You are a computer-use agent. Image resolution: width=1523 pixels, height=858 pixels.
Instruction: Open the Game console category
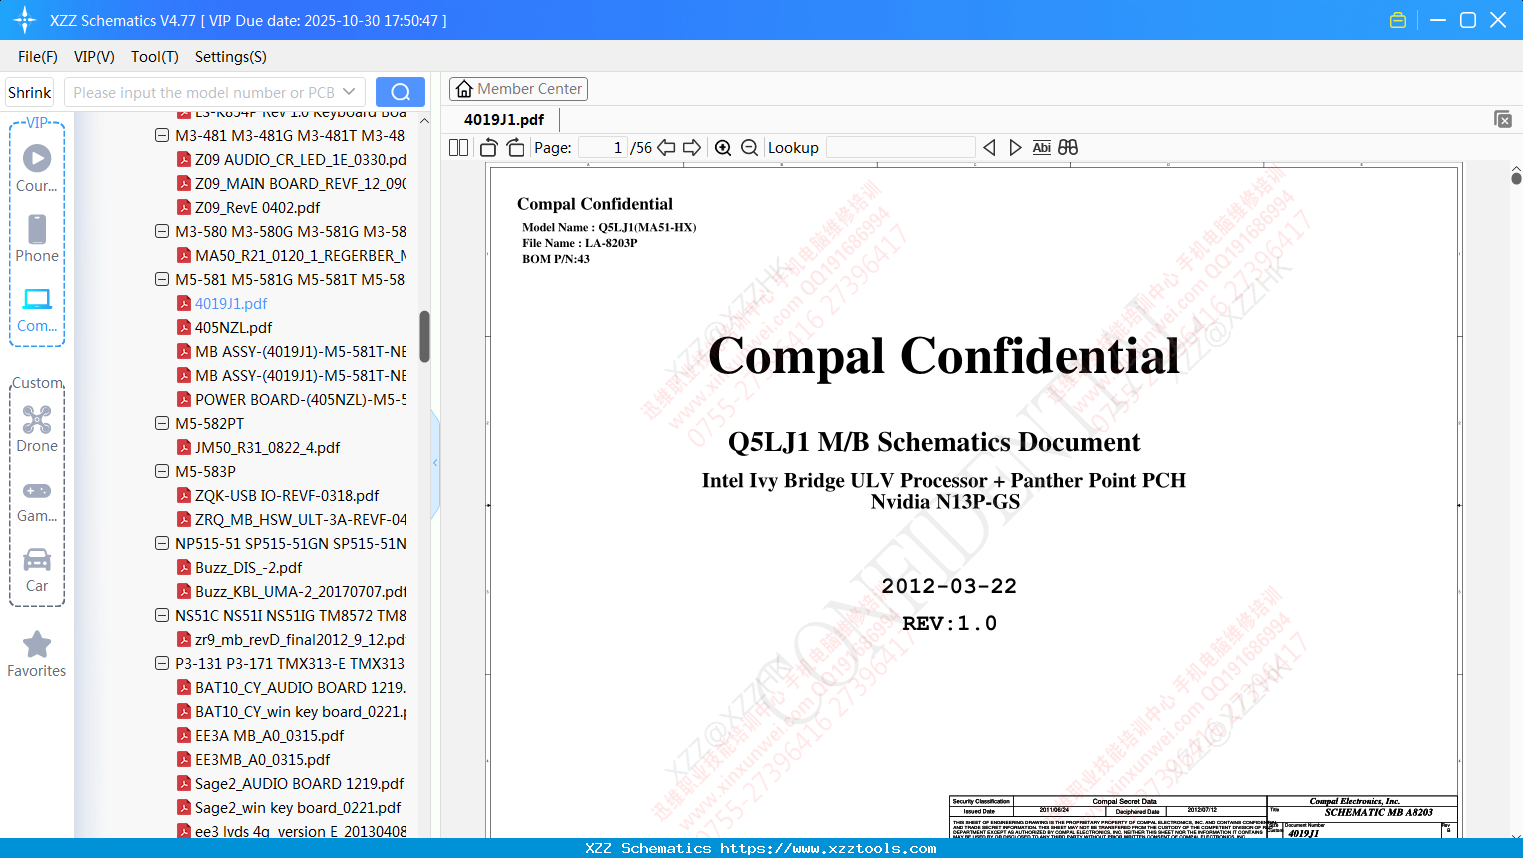point(37,500)
